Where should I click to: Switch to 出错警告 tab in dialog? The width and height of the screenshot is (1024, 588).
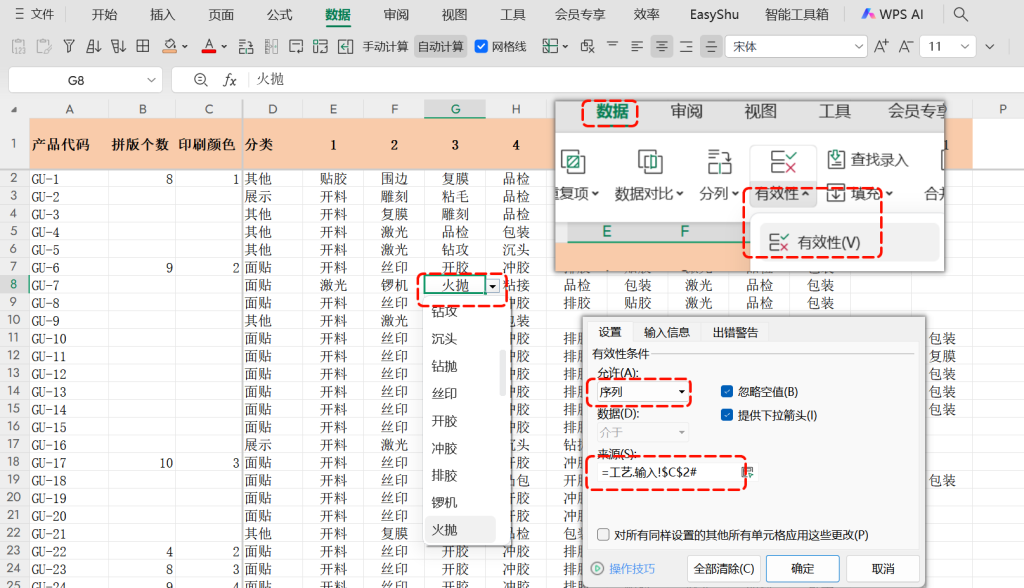pyautogui.click(x=735, y=332)
